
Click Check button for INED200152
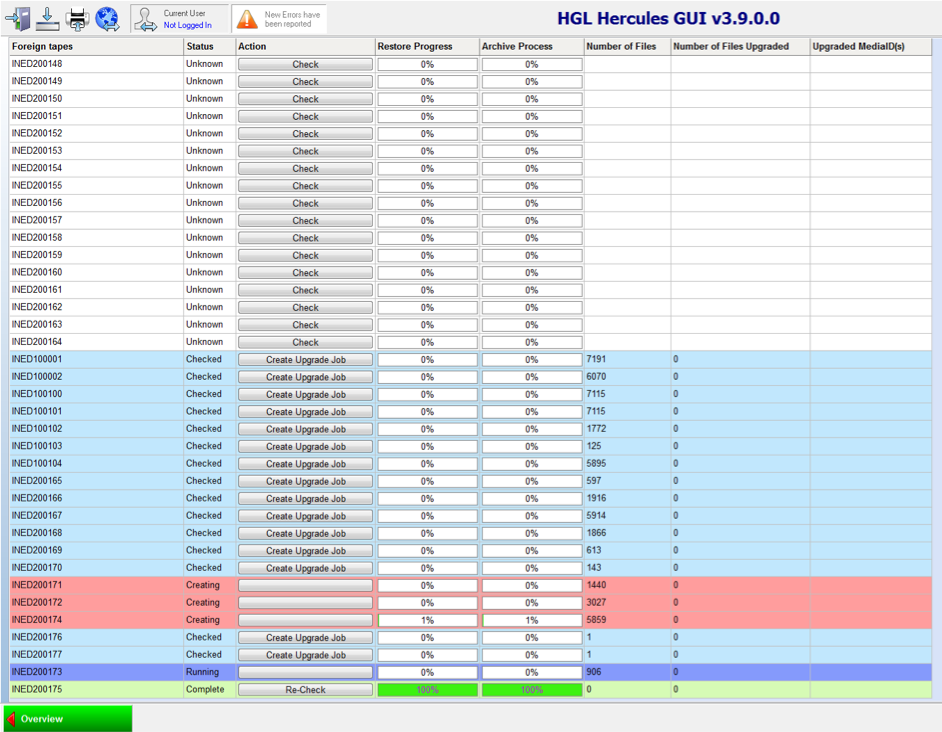tap(305, 133)
